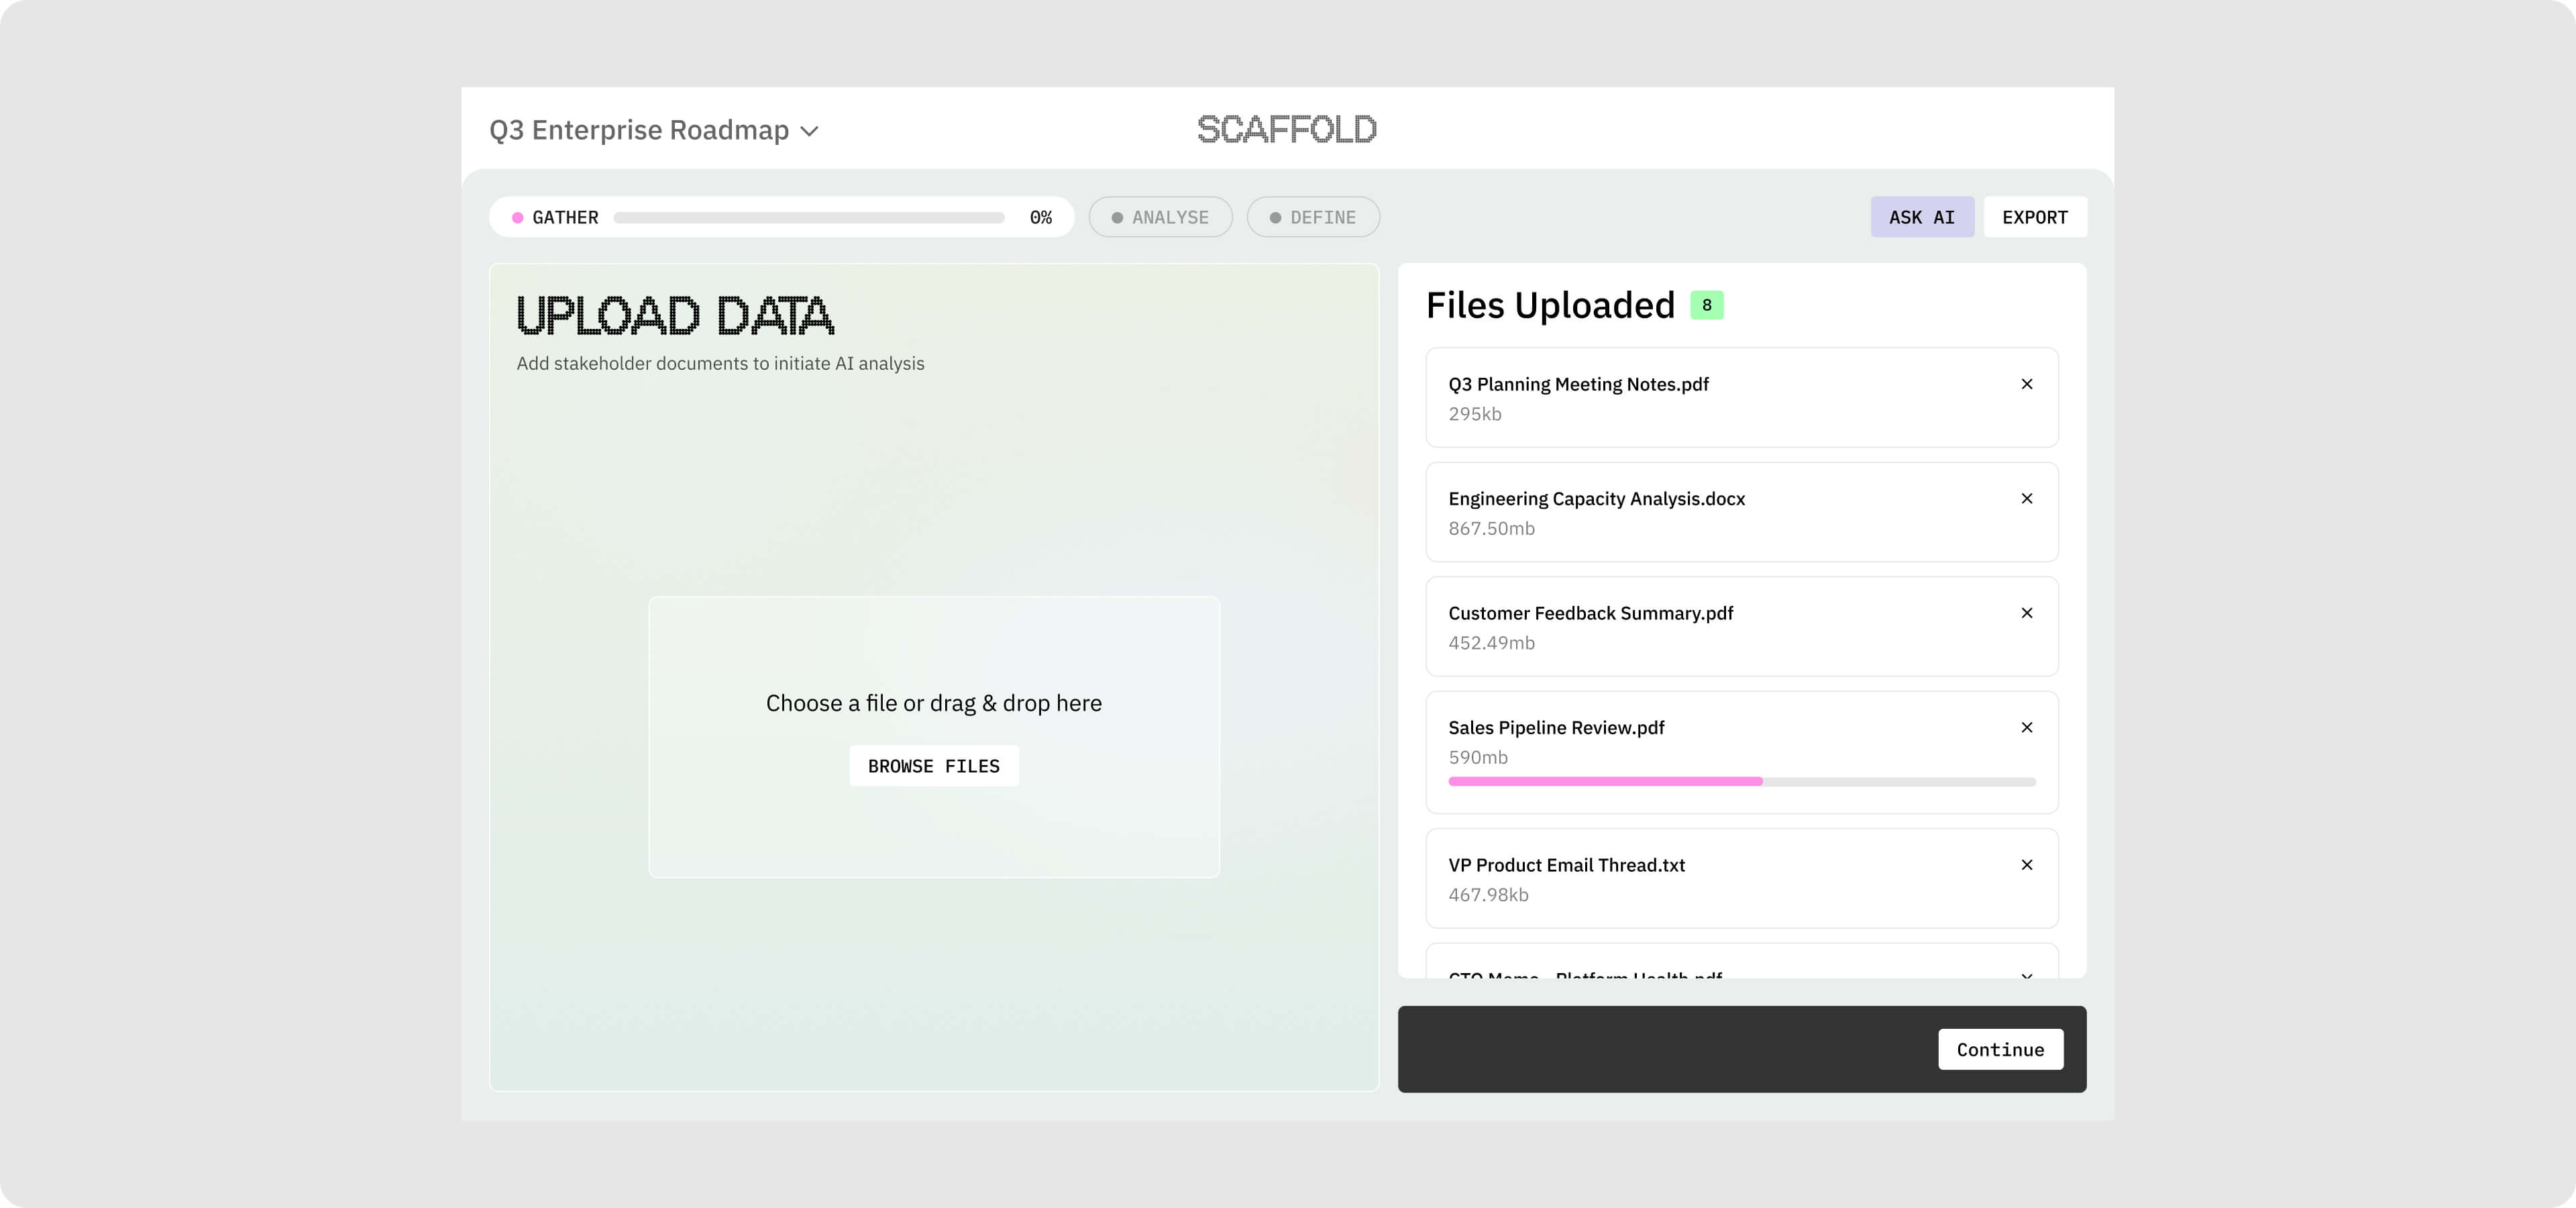This screenshot has width=2576, height=1208.
Task: Remove Q3 Planning Meeting Notes.pdf file
Action: click(2026, 384)
